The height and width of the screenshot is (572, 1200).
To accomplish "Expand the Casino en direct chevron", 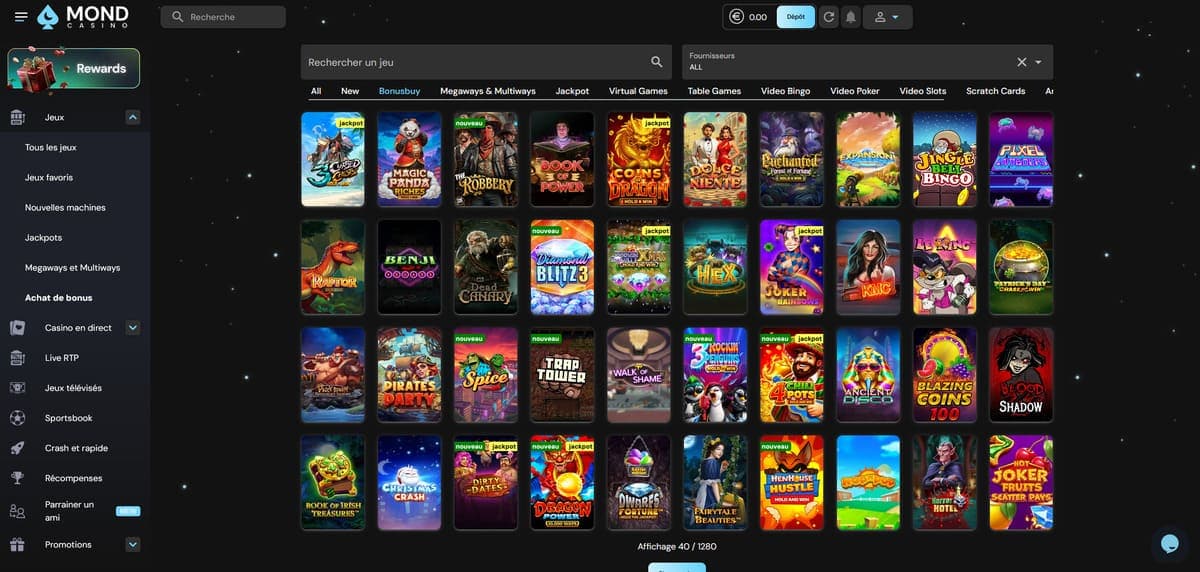I will coord(133,327).
